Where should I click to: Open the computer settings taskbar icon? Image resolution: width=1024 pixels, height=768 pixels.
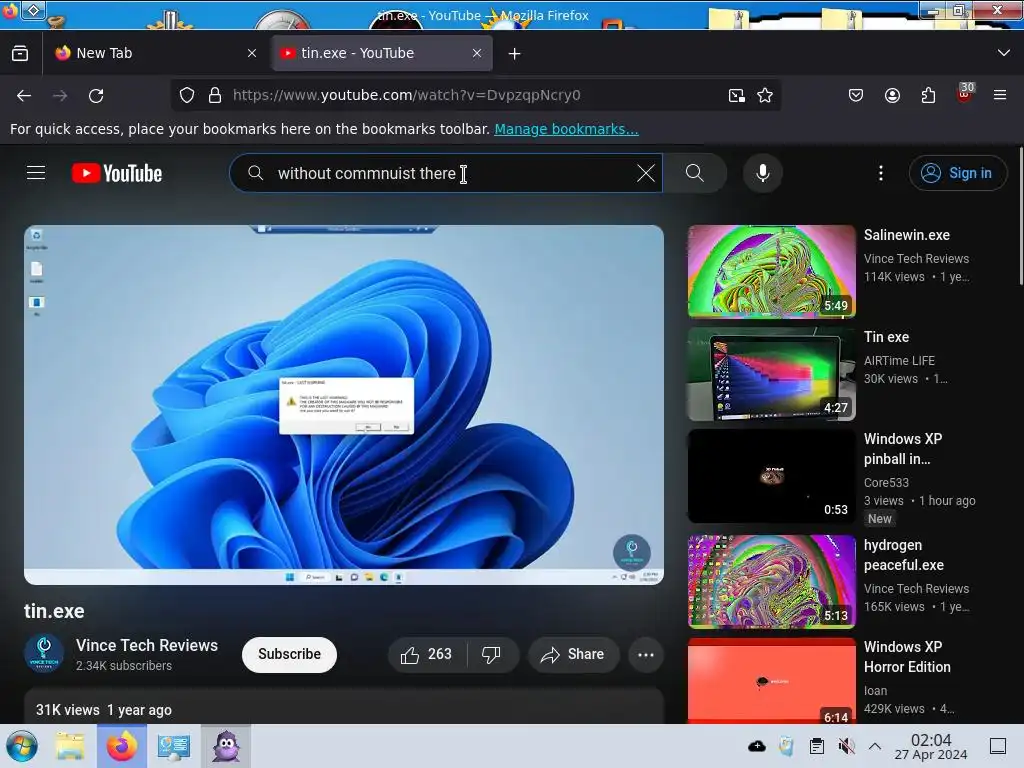tap(173, 746)
